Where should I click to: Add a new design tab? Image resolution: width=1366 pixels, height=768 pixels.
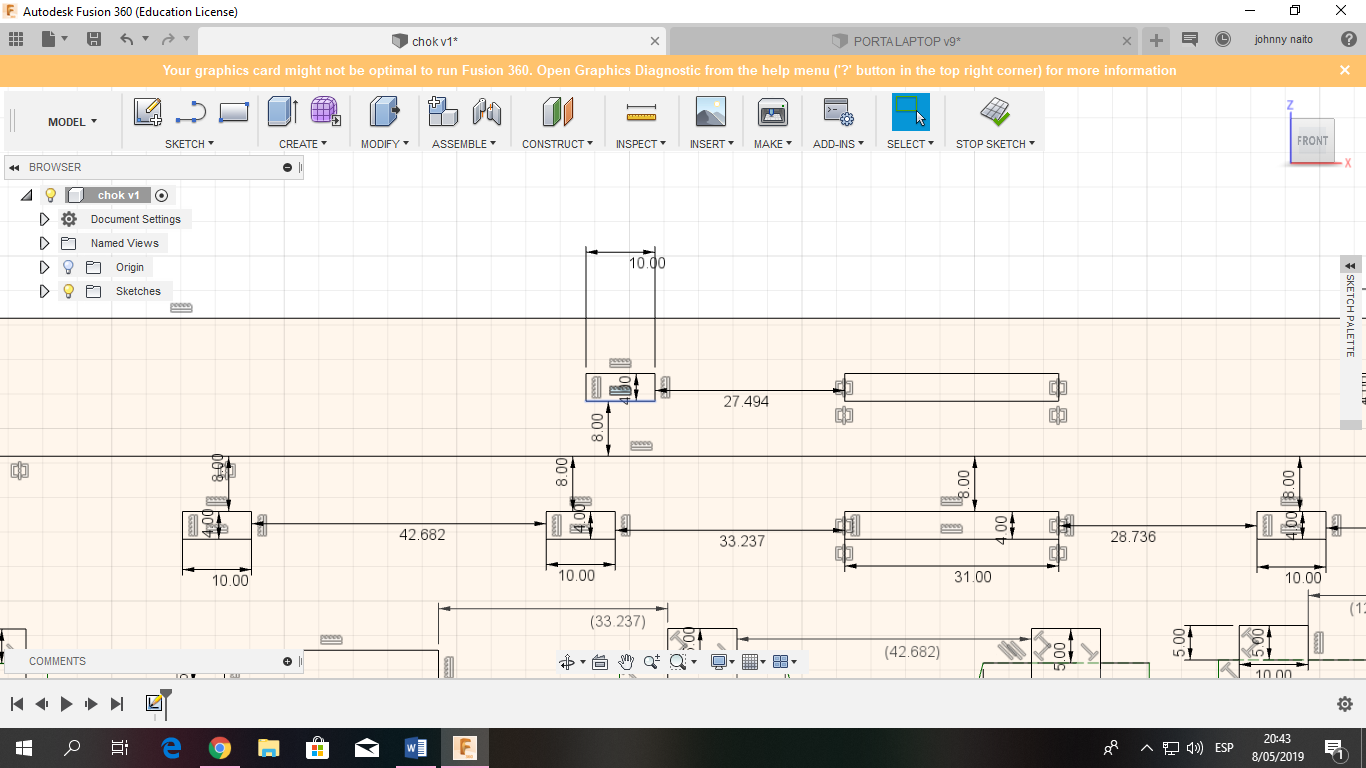[1156, 41]
